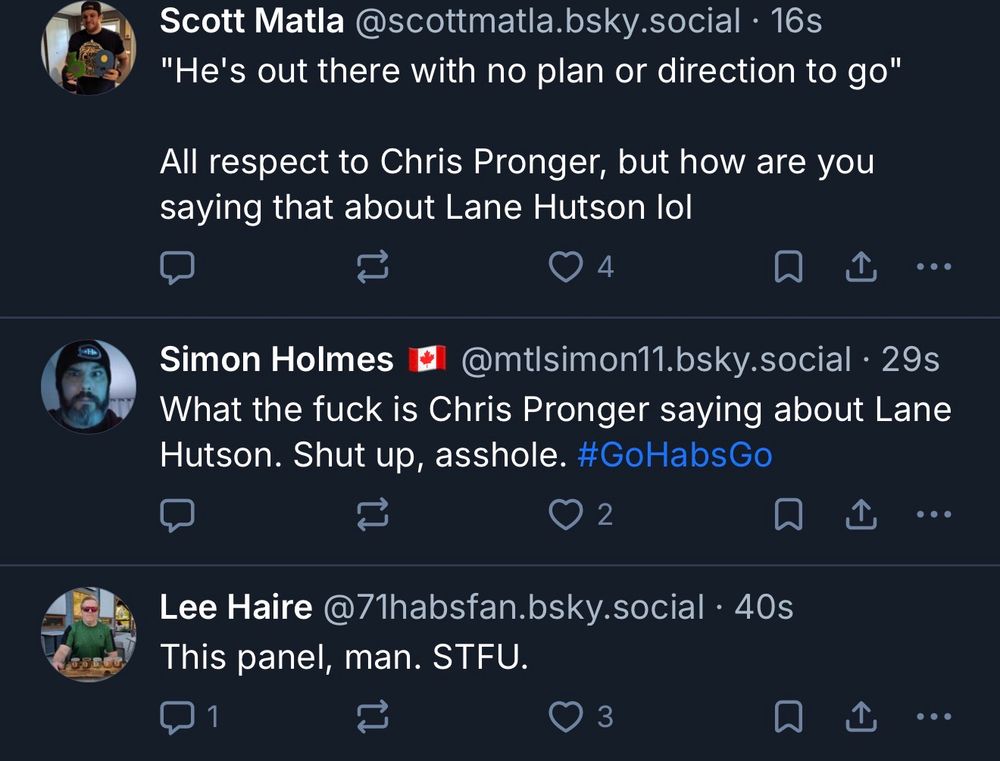
Task: Share Simon Holmes's post
Action: coord(861,514)
